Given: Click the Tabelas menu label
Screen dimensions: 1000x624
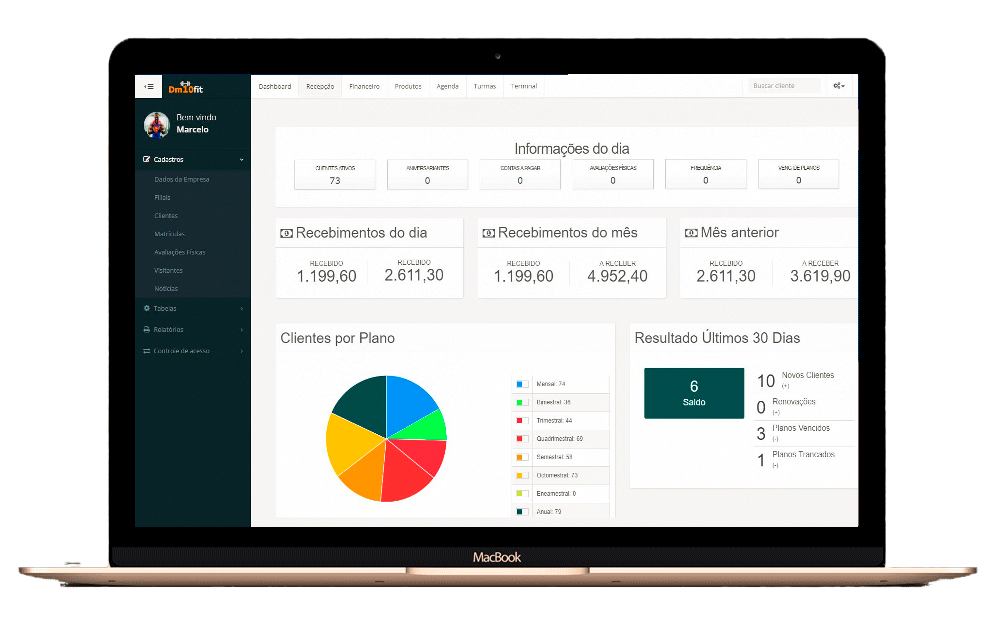Looking at the screenshot, I should pos(165,309).
